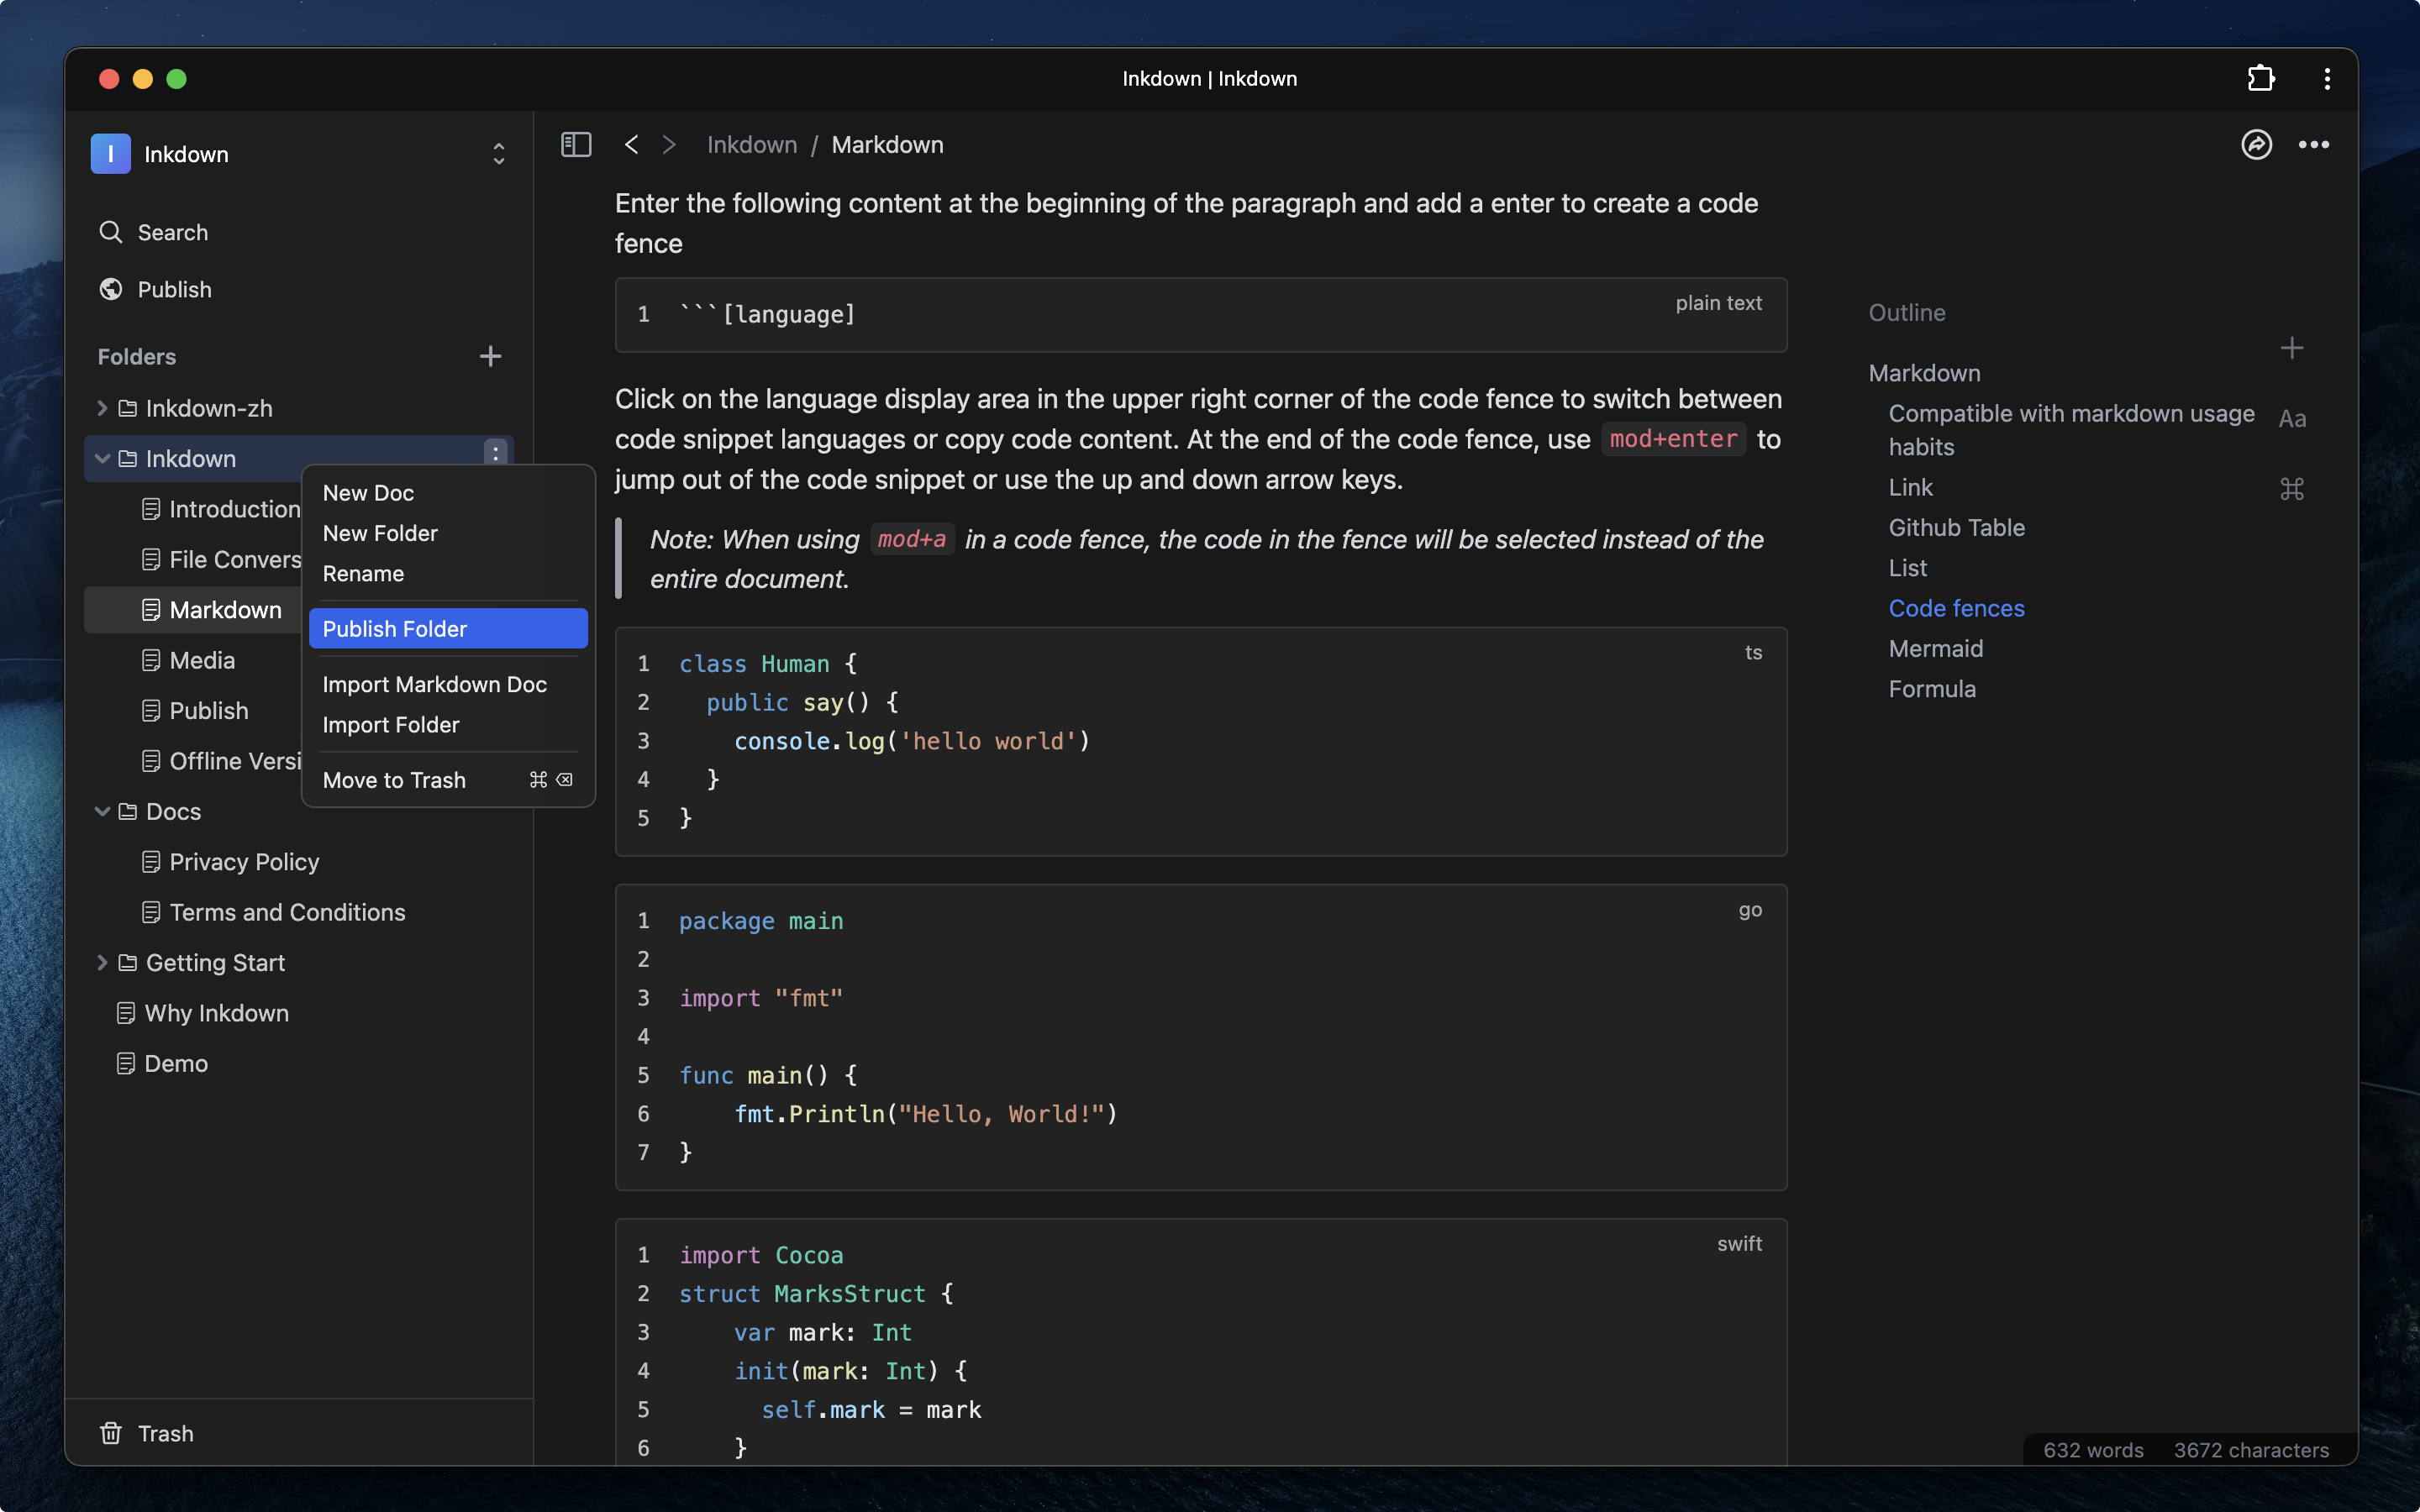Image resolution: width=2420 pixels, height=1512 pixels.
Task: Open the workspace switcher up-down arrows
Action: [x=498, y=154]
